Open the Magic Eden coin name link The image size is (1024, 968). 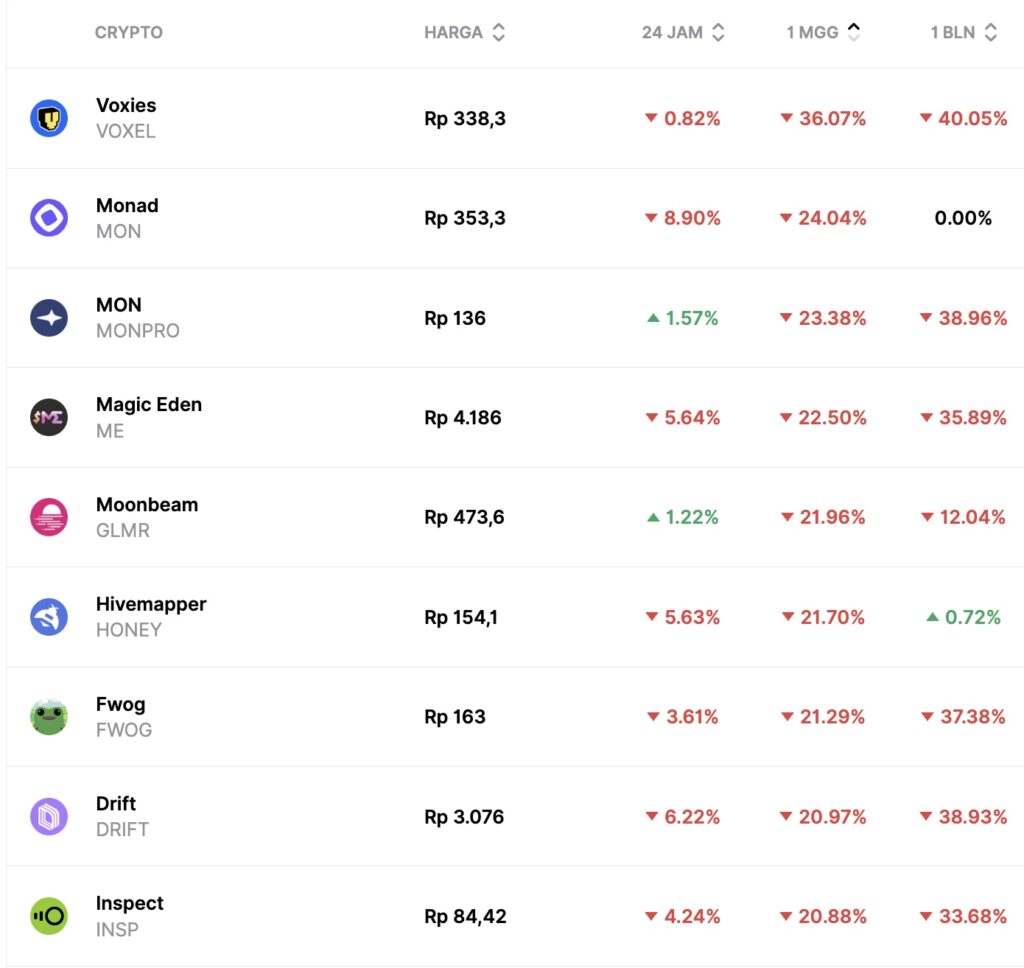(x=148, y=404)
